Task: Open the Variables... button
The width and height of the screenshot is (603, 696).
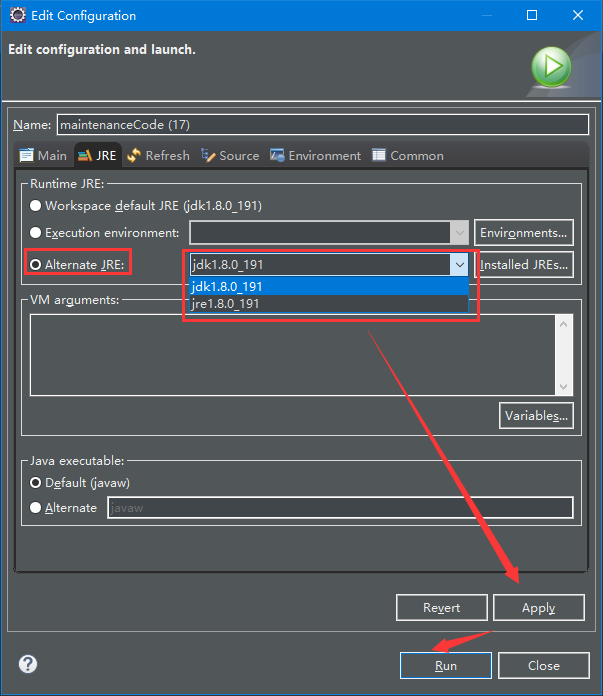Action: pyautogui.click(x=536, y=415)
